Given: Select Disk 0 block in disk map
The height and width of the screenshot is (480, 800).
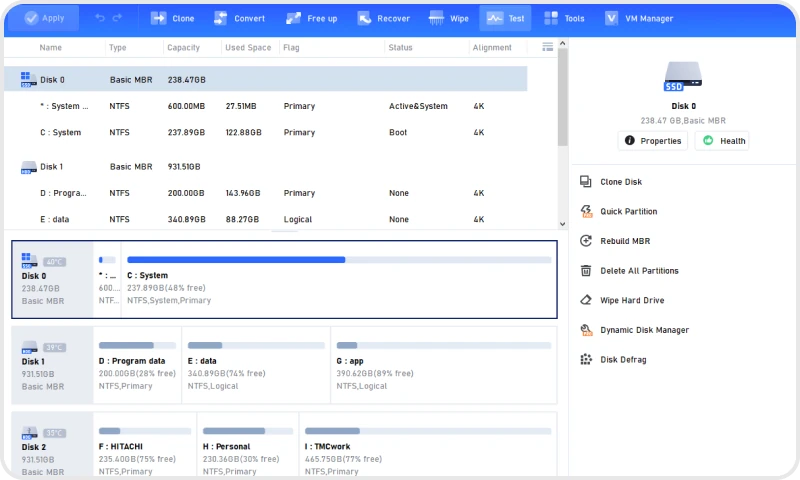Looking at the screenshot, I should click(53, 280).
